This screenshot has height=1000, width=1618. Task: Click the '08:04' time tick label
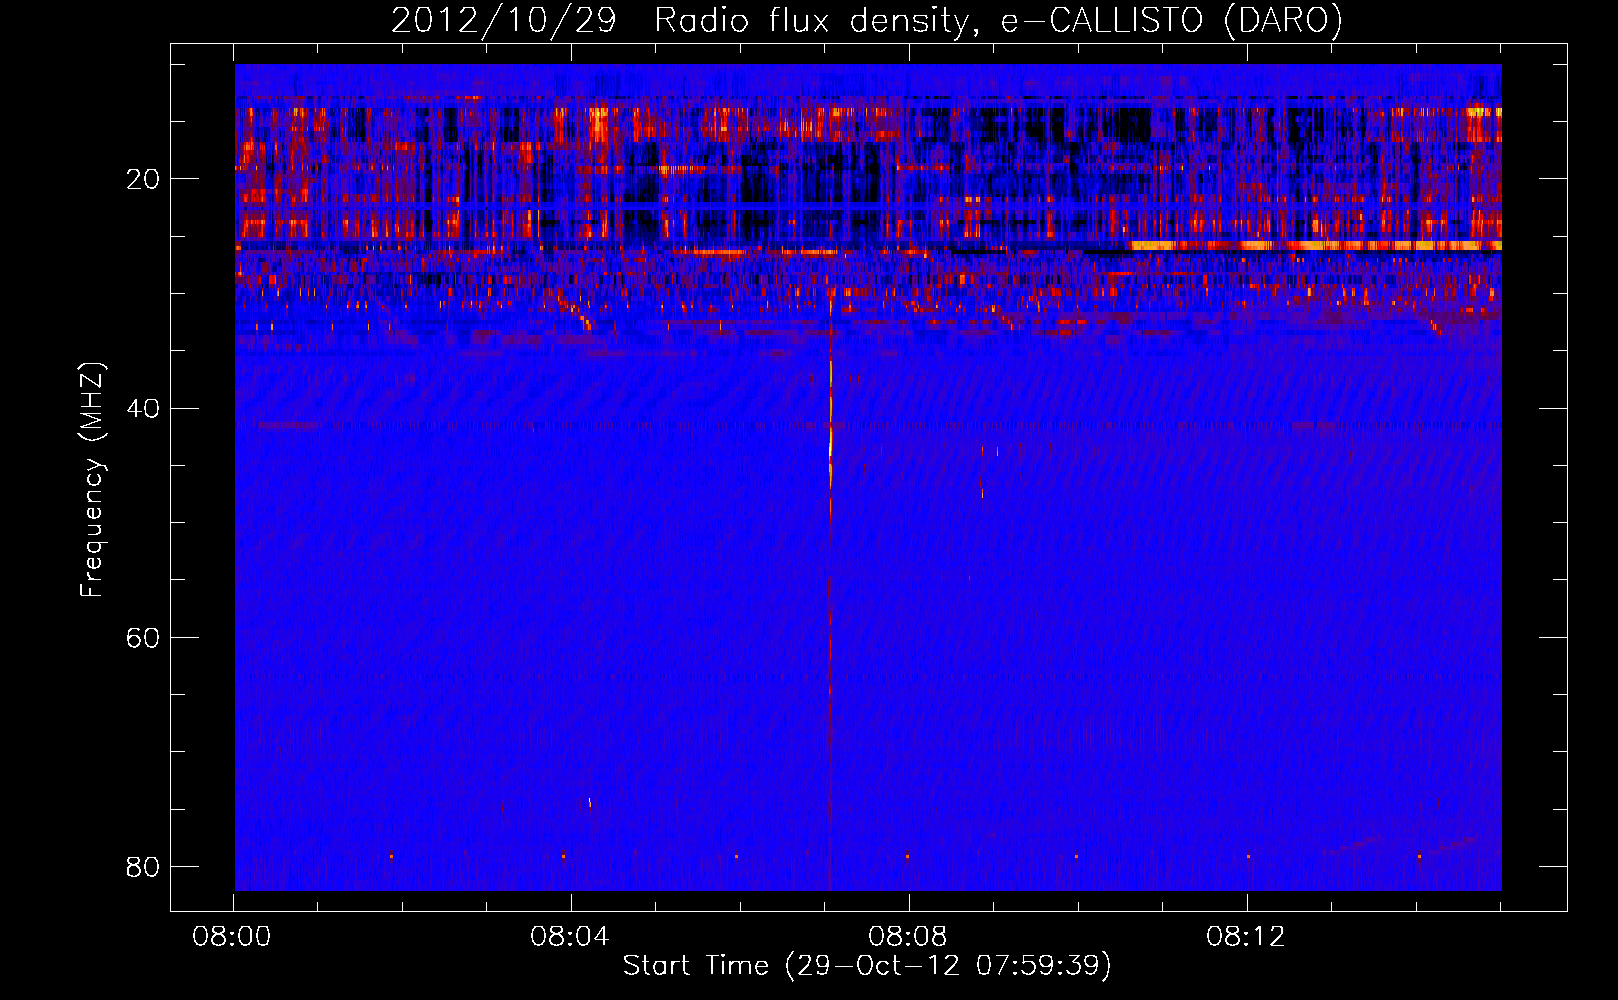coord(570,937)
